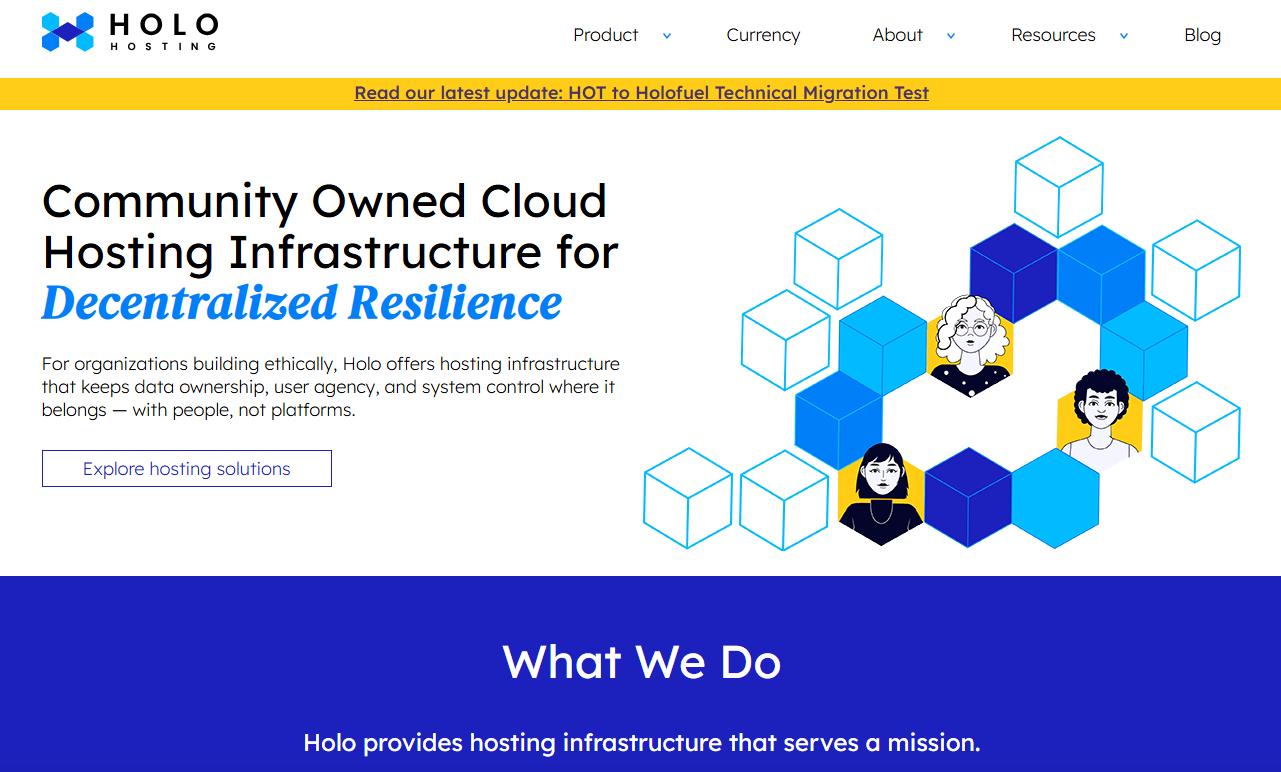Click the dark blue cube below the top outlined cube

coord(1014,272)
